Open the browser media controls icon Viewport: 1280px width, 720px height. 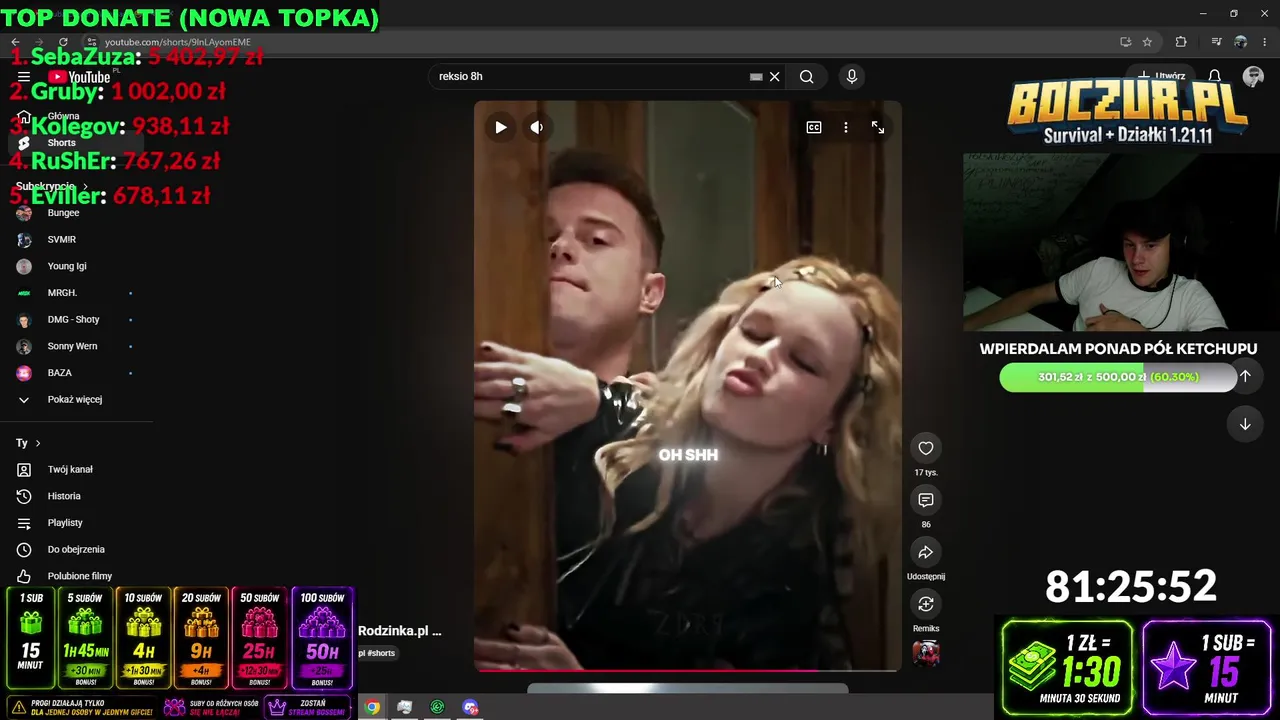click(1216, 42)
